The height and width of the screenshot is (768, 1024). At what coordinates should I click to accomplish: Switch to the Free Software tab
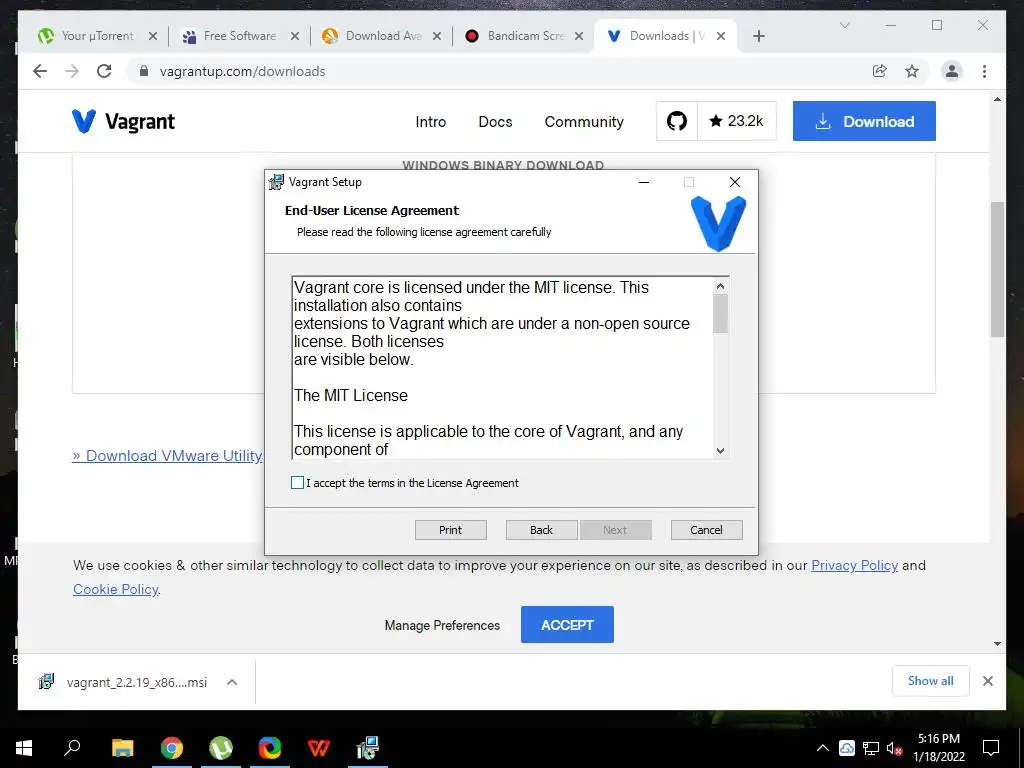tap(239, 36)
